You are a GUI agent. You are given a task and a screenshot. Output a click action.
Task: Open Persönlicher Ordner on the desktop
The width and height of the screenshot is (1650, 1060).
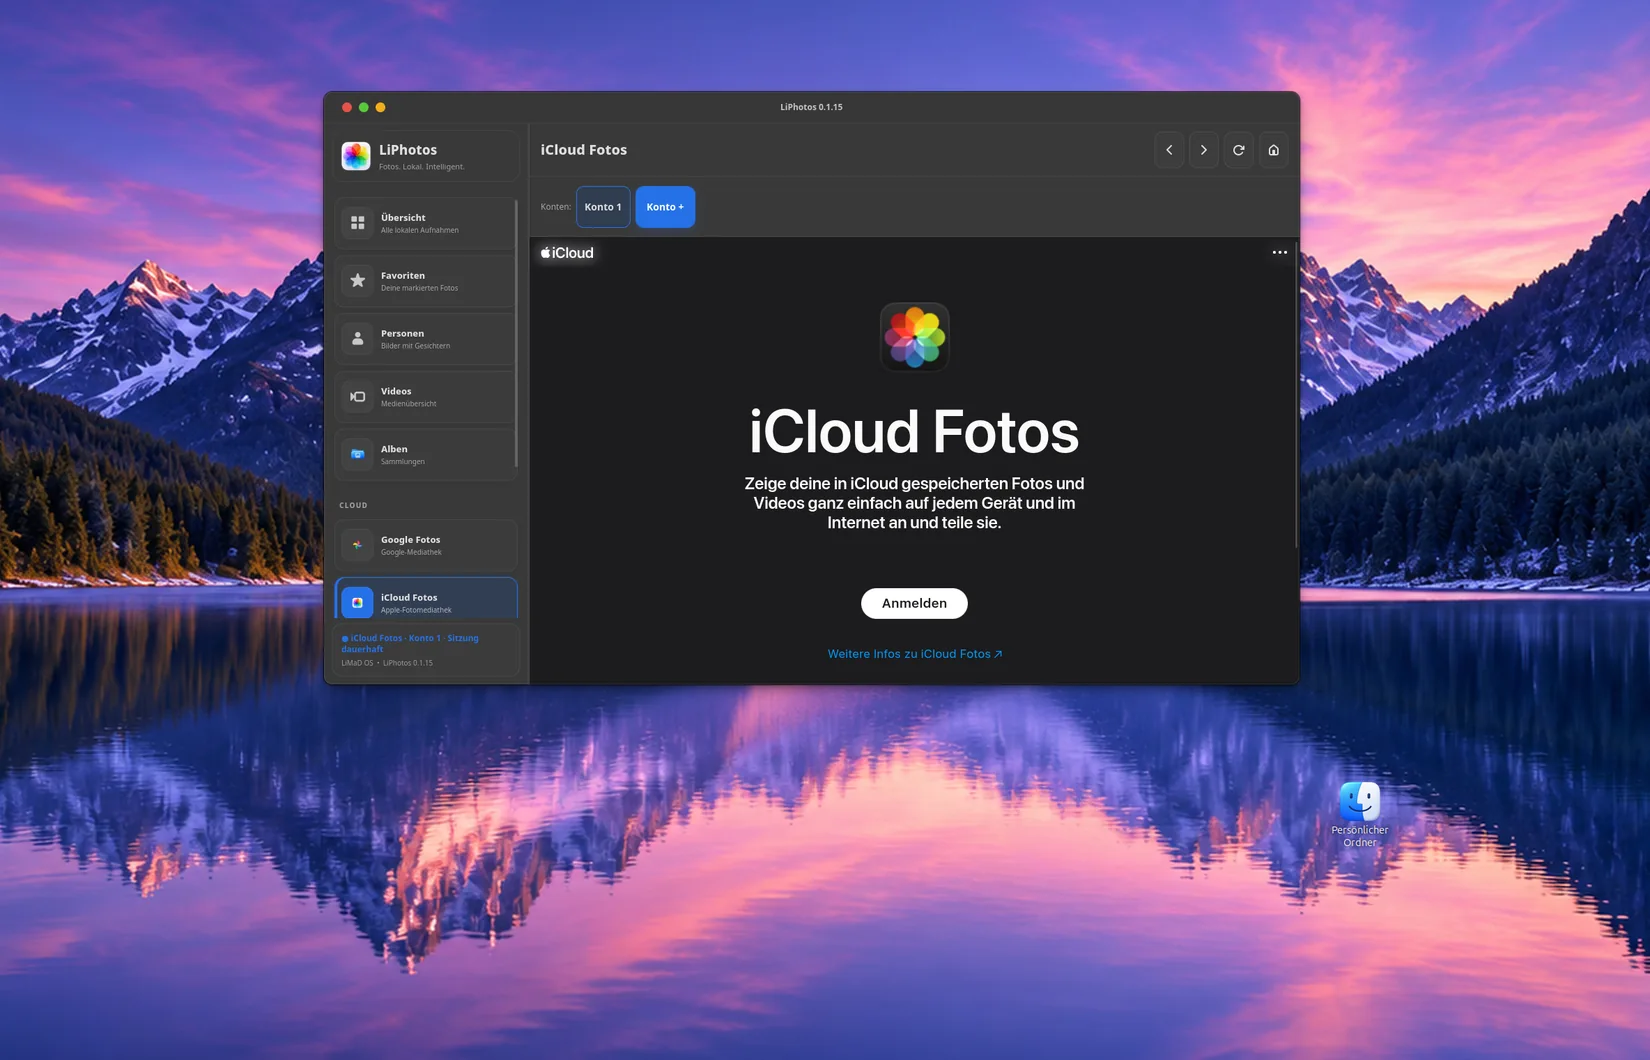(1360, 815)
